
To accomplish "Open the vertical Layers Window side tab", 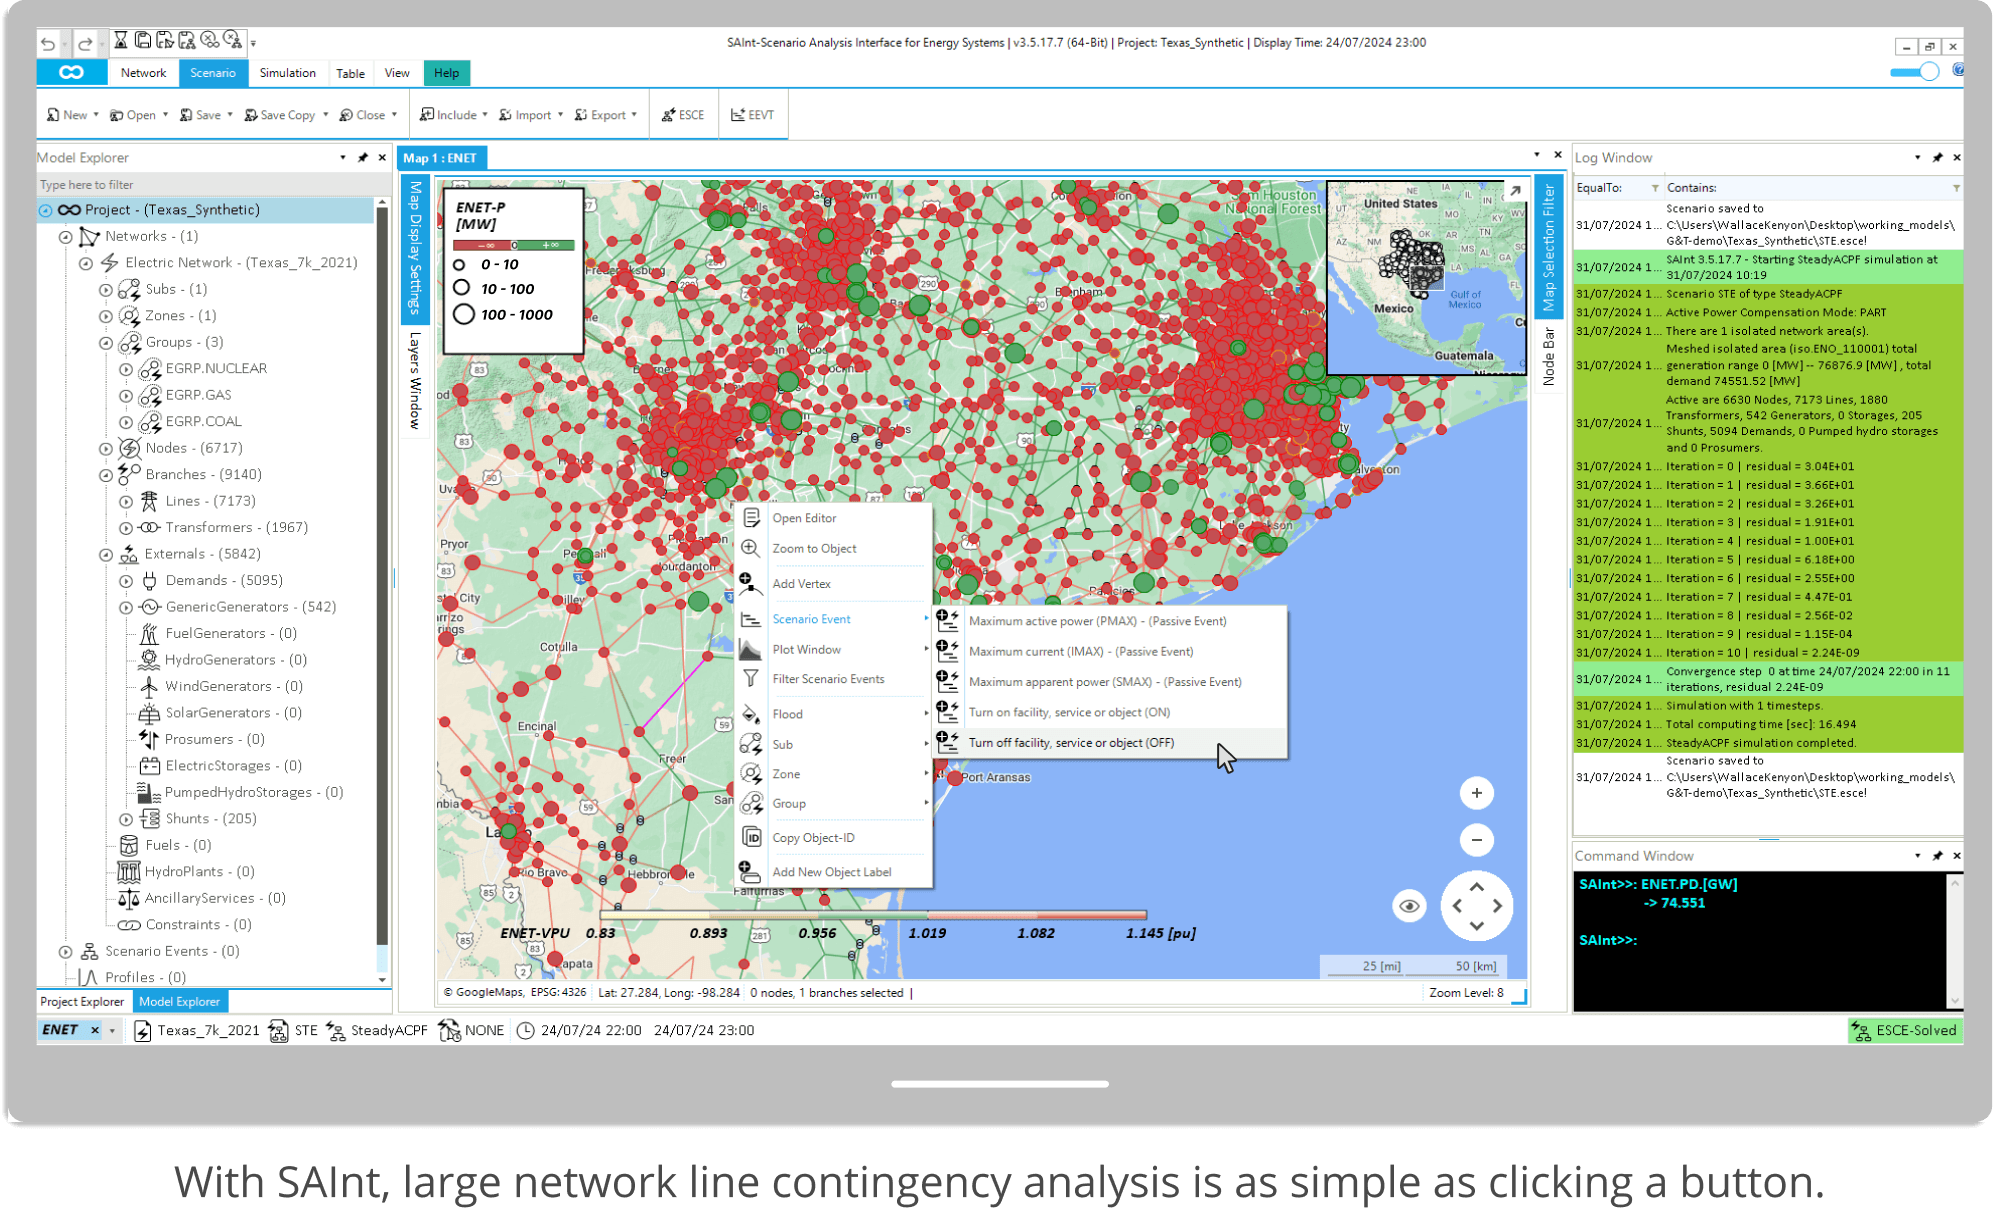I will pos(415,381).
